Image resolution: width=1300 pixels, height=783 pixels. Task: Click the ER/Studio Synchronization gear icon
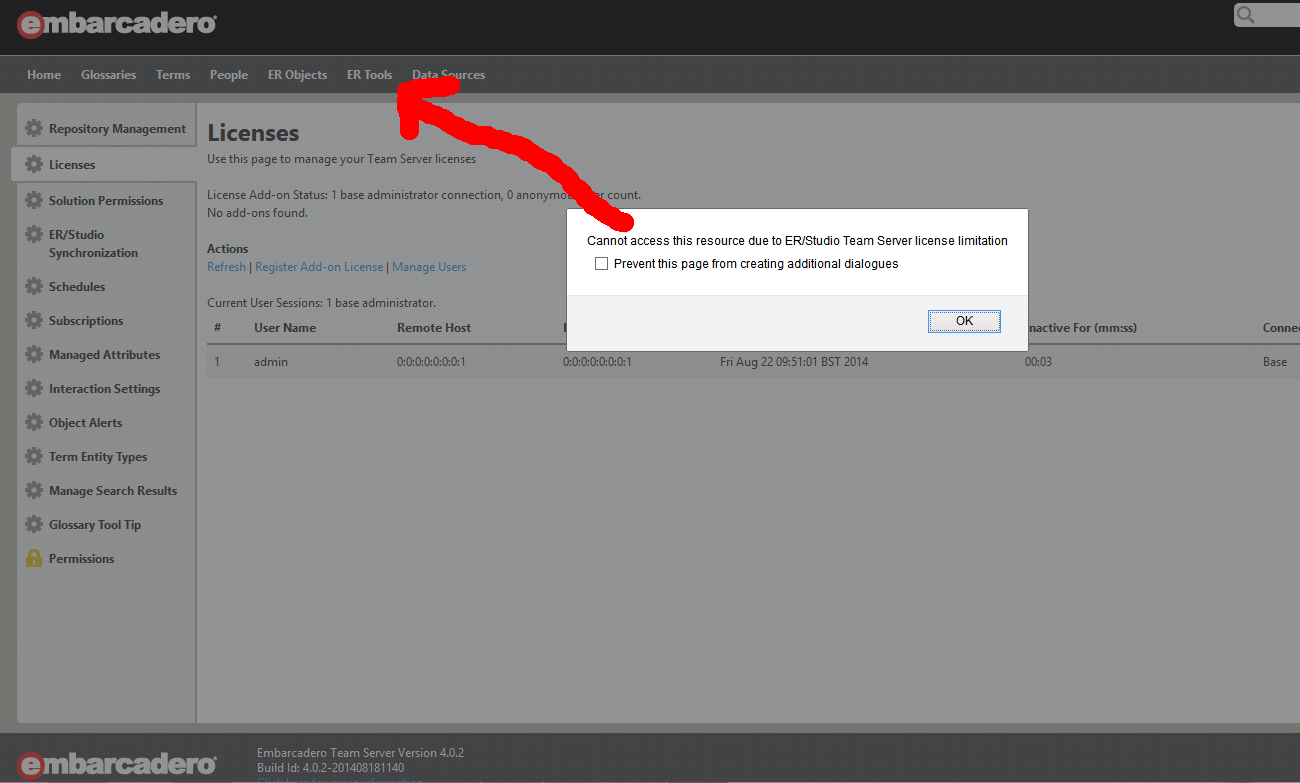34,235
